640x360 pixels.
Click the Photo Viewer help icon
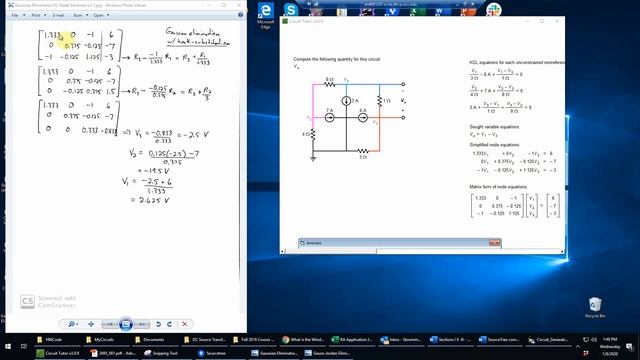[240, 15]
